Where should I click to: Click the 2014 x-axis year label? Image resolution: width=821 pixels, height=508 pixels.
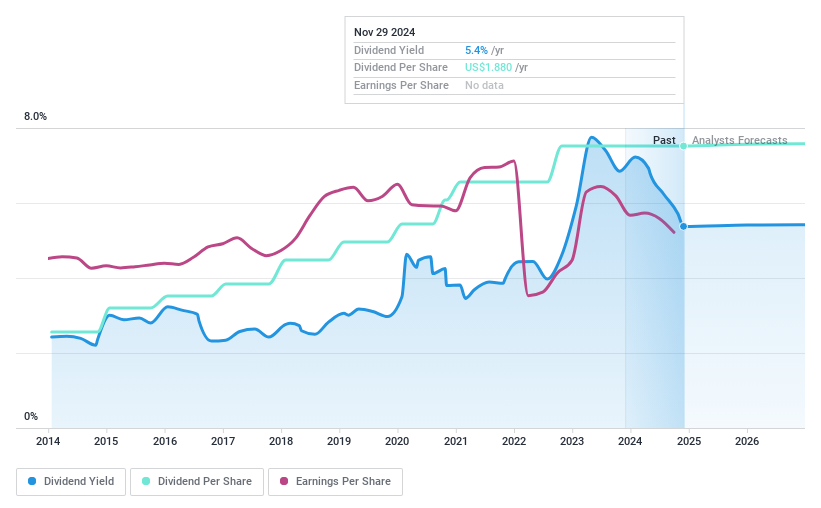(x=49, y=441)
